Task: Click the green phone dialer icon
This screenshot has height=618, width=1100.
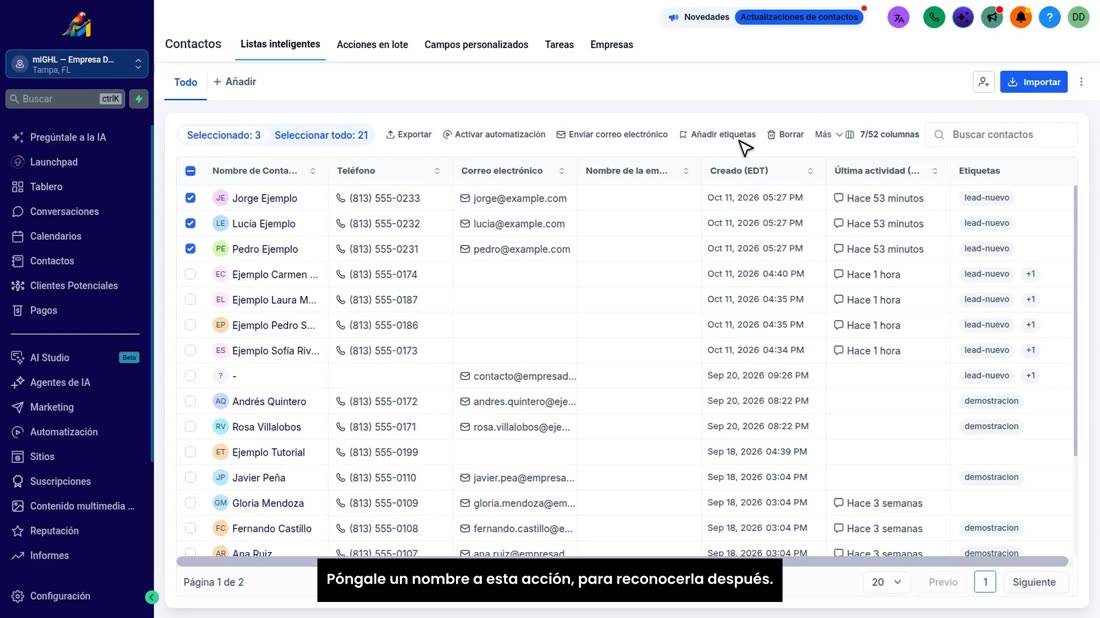Action: (934, 17)
